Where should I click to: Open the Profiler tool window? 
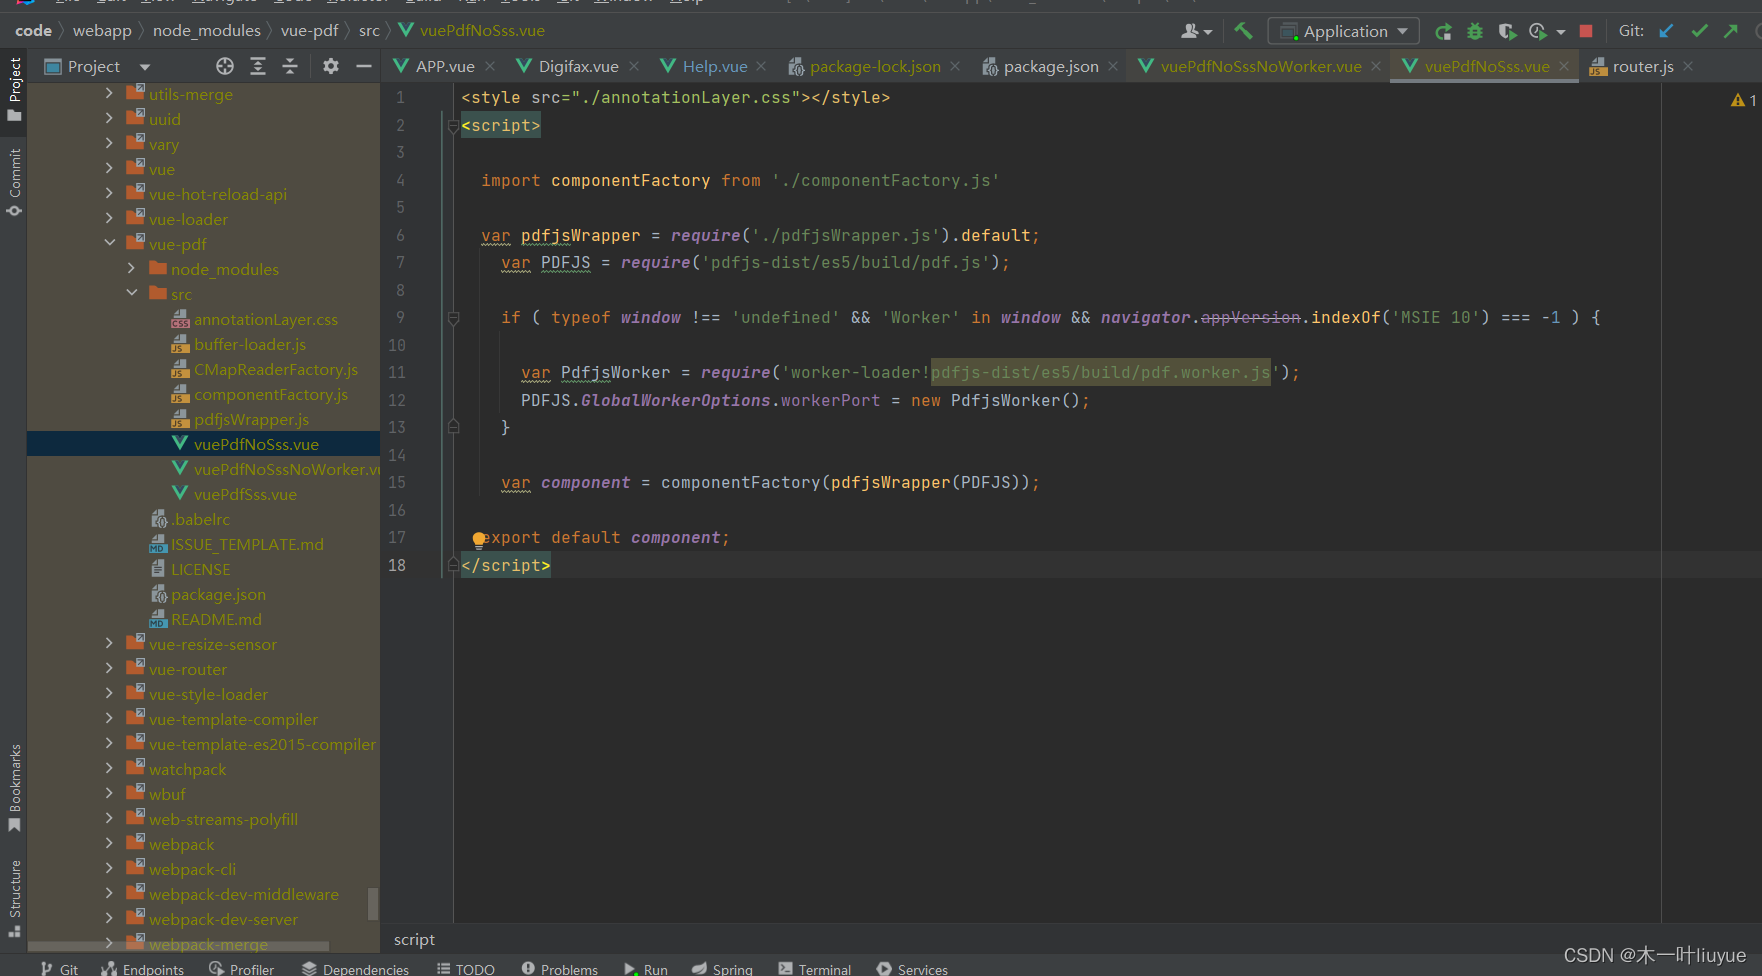[241, 969]
